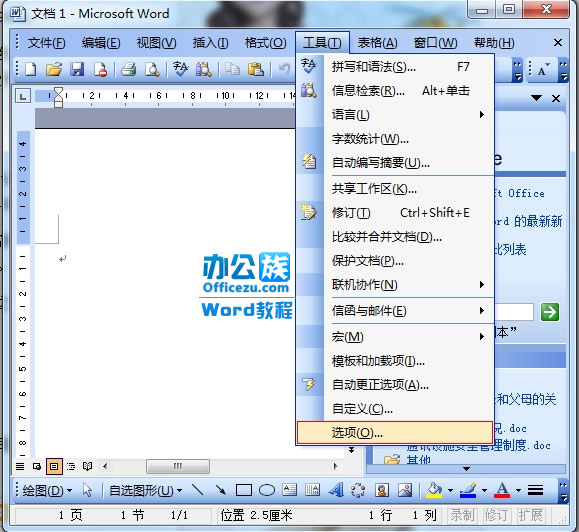Open the 视图(V) menu
The width and height of the screenshot is (579, 532).
[x=156, y=43]
